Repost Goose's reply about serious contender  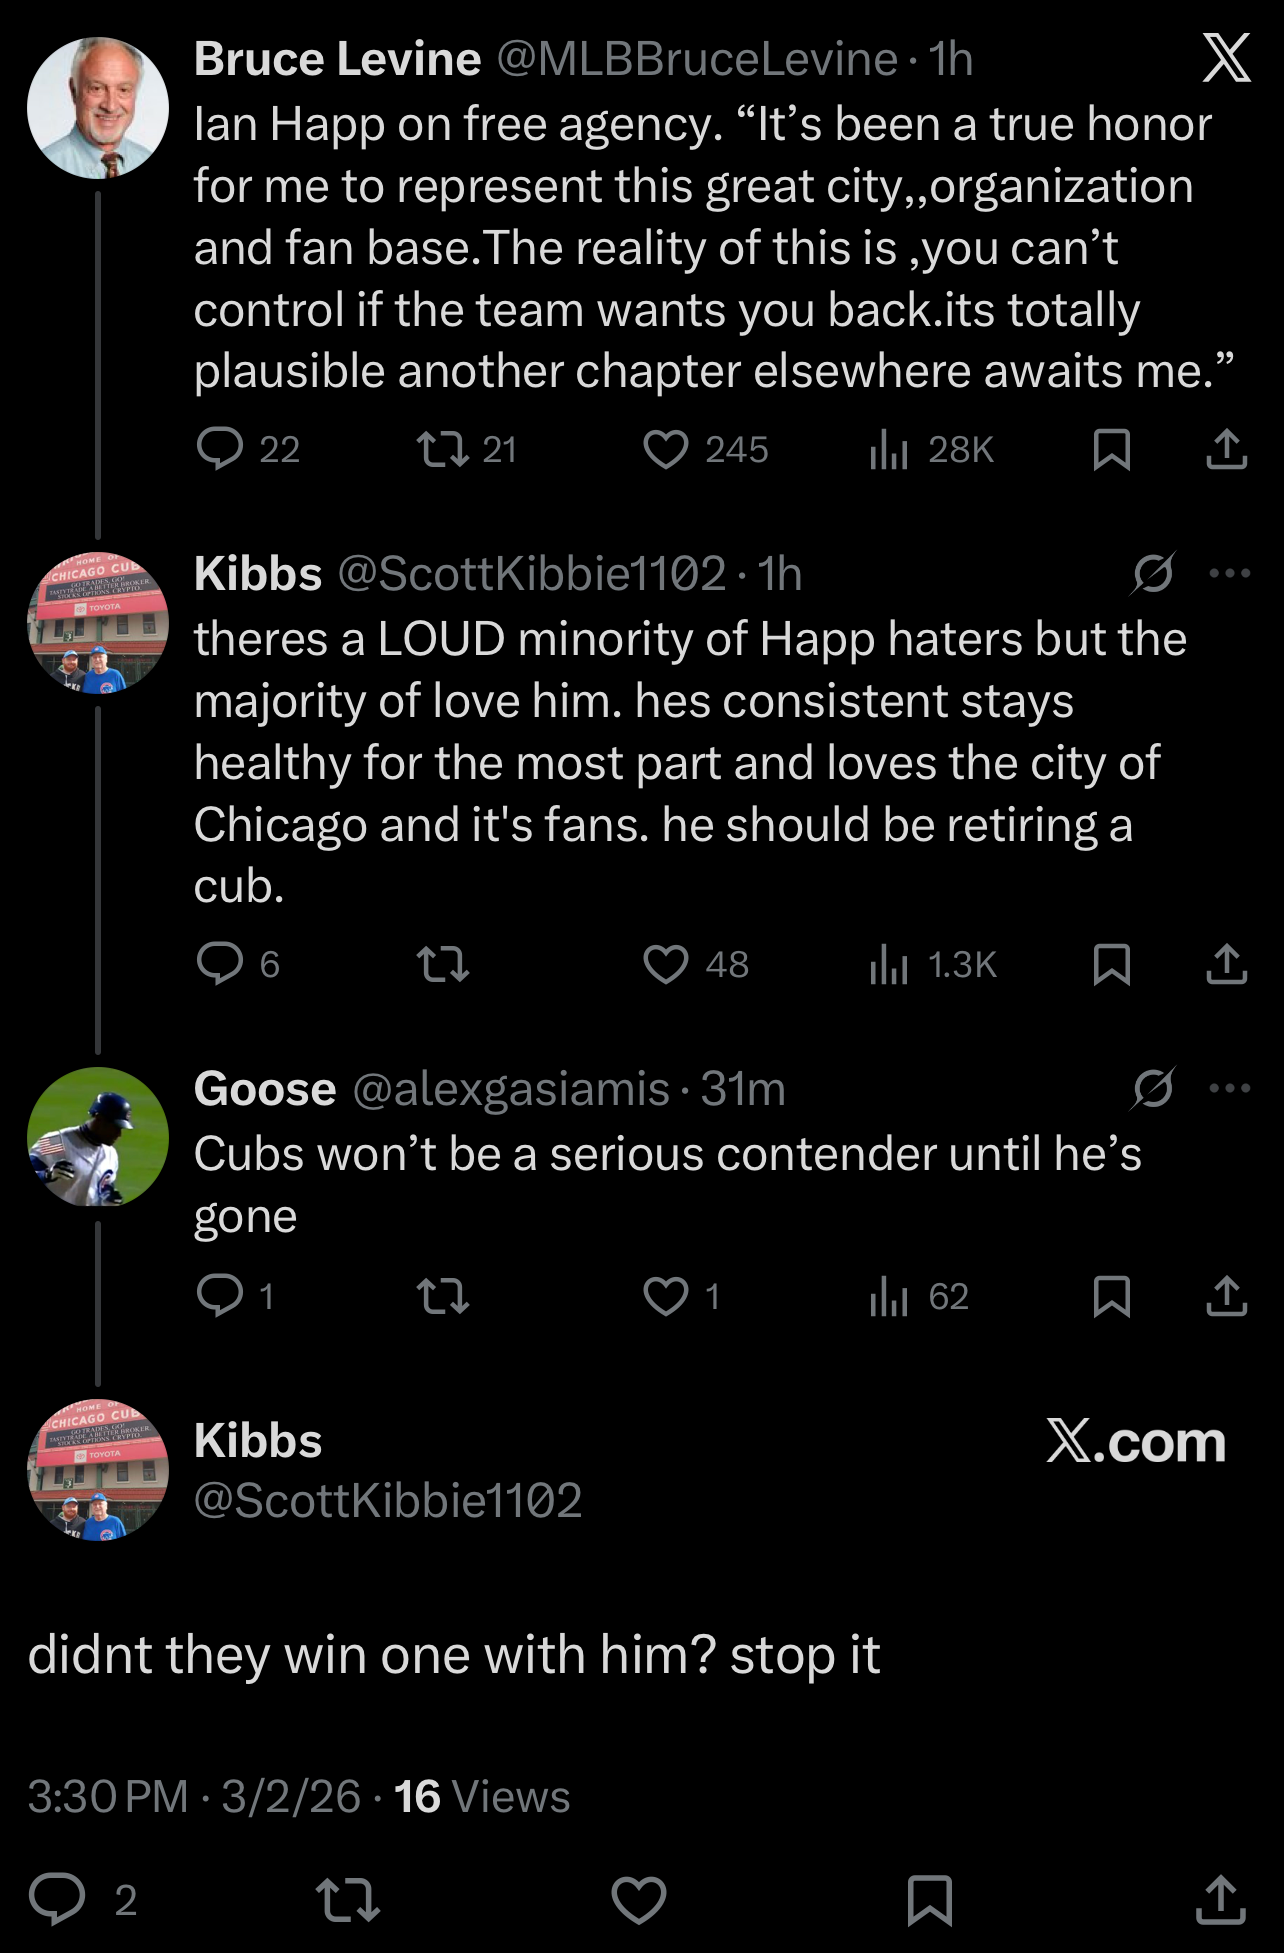click(x=443, y=1296)
